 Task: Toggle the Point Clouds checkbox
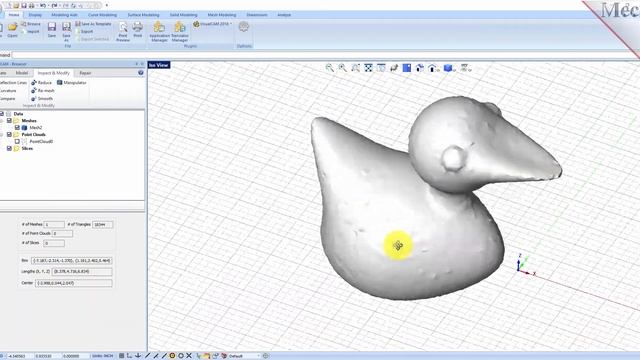pyautogui.click(x=9, y=135)
